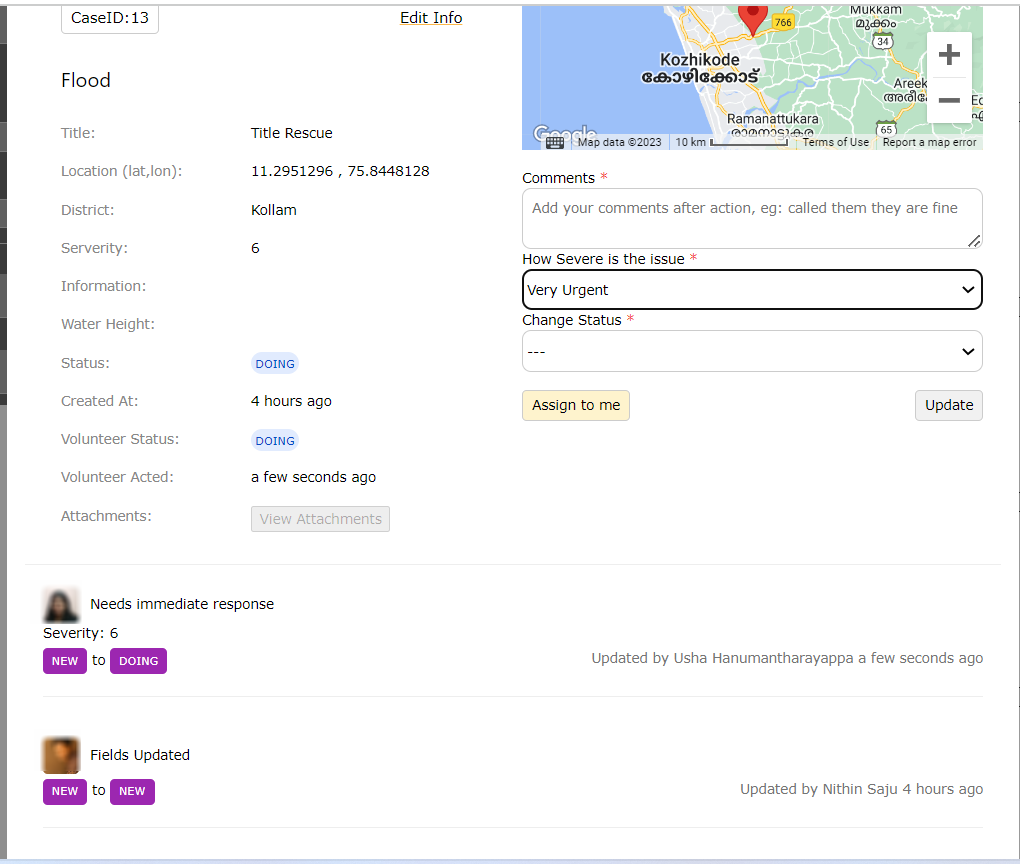Click the CaseID:13 badge
This screenshot has height=864, width=1020.
pos(110,18)
